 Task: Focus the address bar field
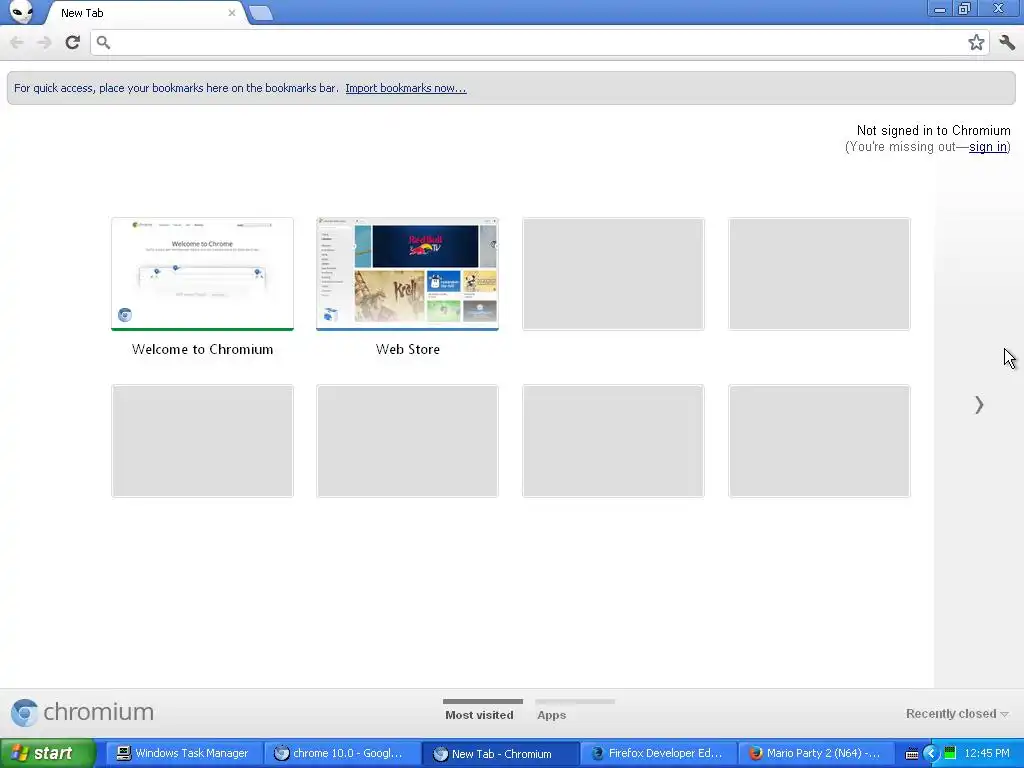539,42
